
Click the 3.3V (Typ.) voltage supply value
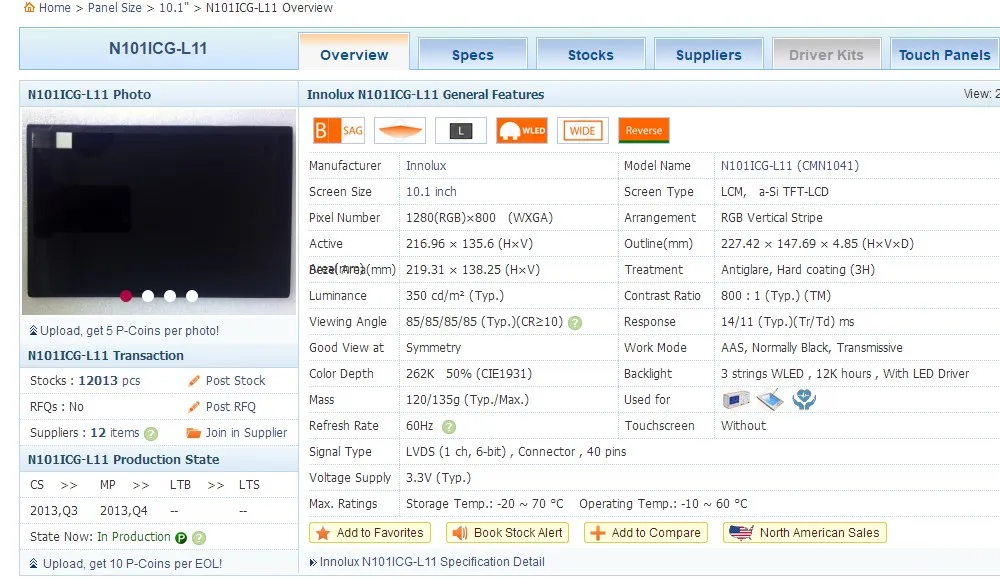(x=438, y=478)
